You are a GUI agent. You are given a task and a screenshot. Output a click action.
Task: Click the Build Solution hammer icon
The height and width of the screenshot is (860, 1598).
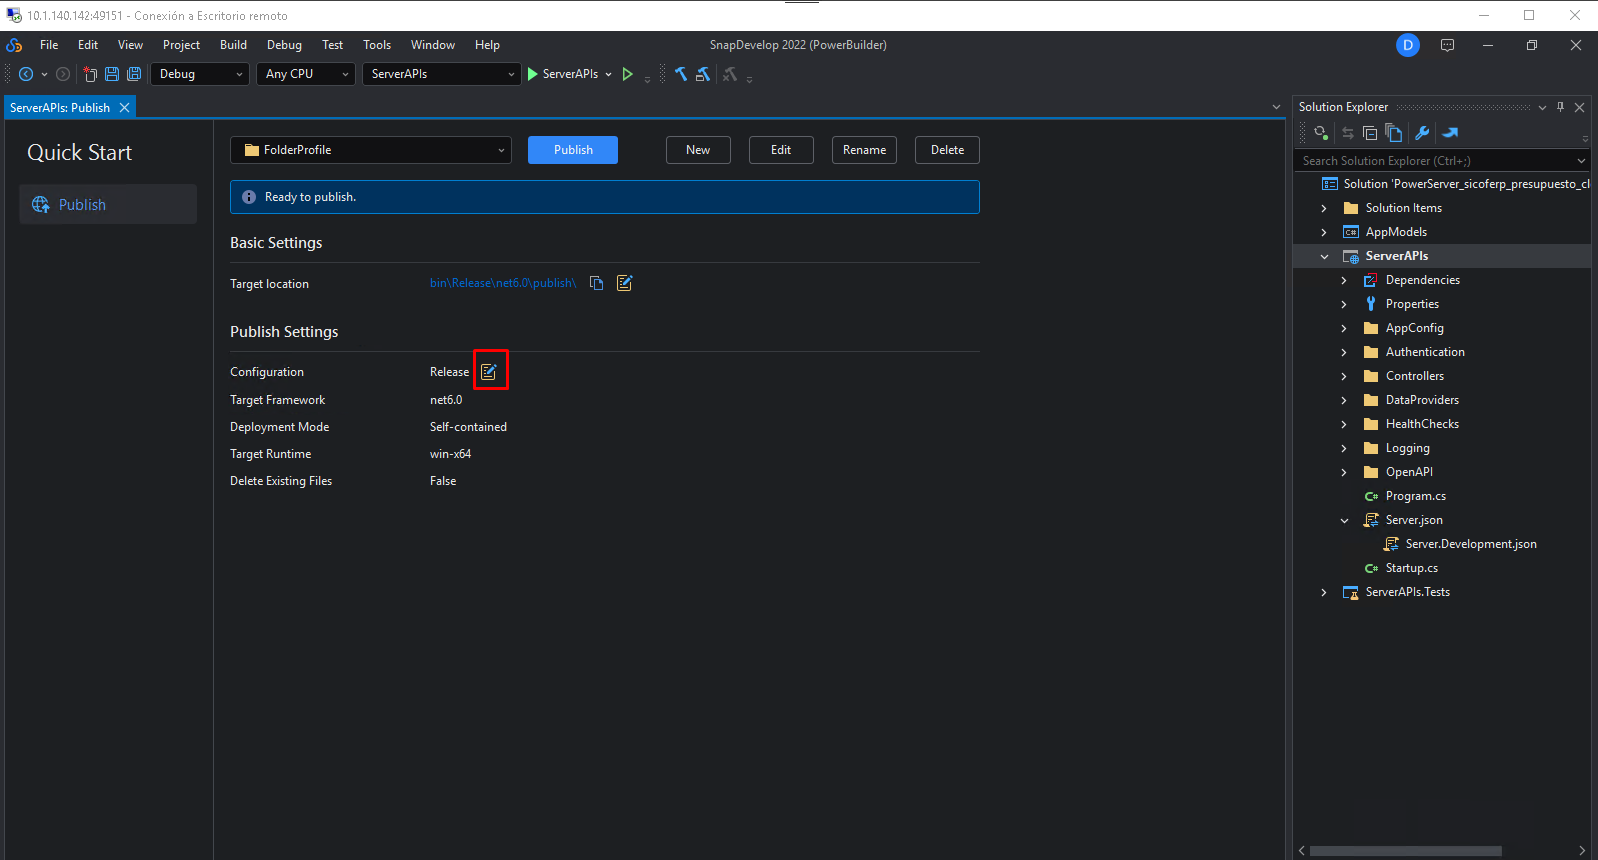click(681, 74)
